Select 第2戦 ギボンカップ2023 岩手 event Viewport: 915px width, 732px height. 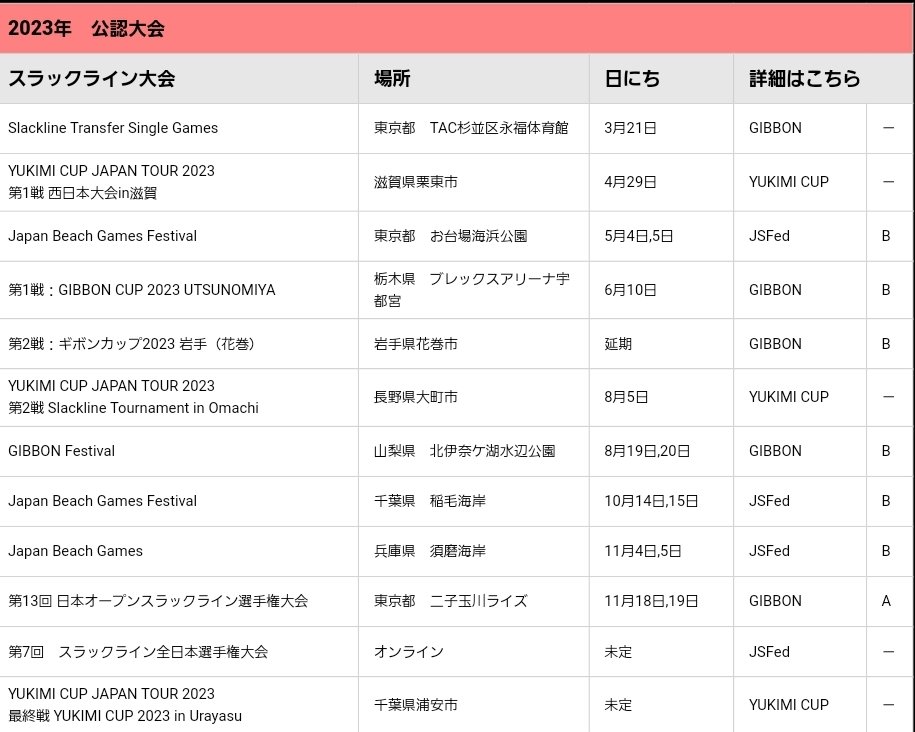point(132,344)
